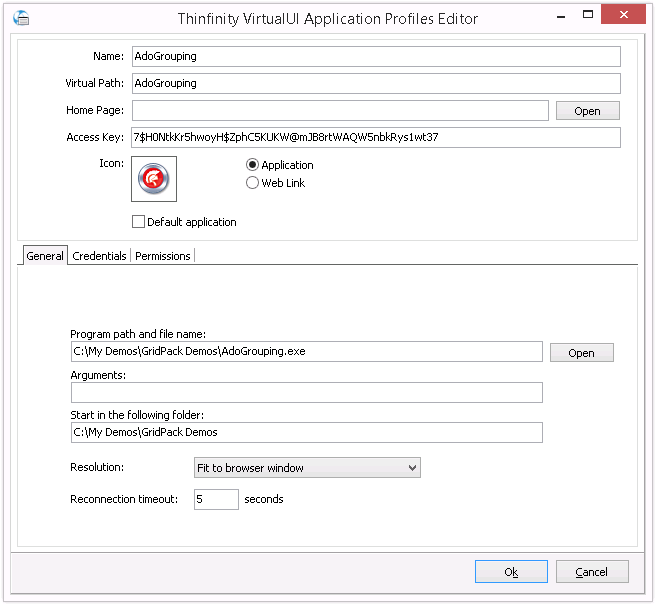Focus the Virtual Path input field

(x=376, y=84)
